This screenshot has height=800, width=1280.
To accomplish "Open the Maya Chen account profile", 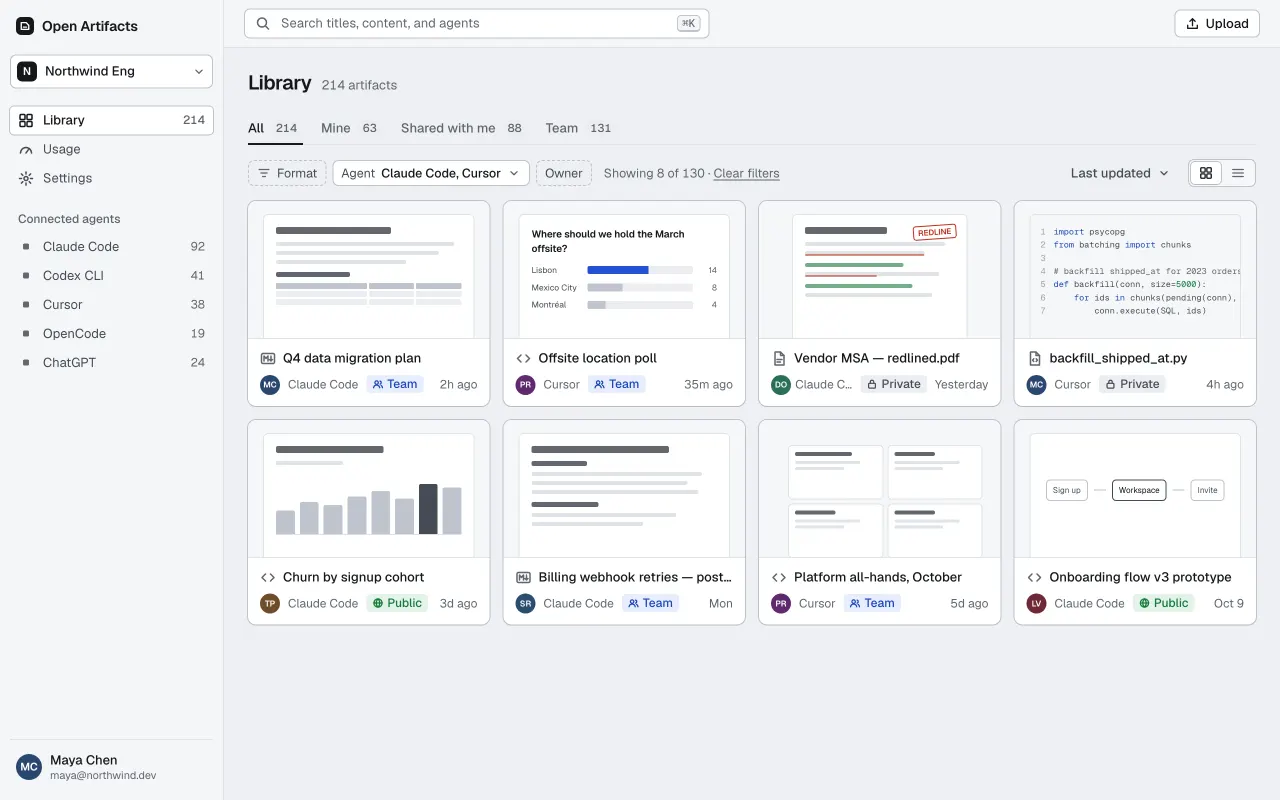I will coord(111,767).
